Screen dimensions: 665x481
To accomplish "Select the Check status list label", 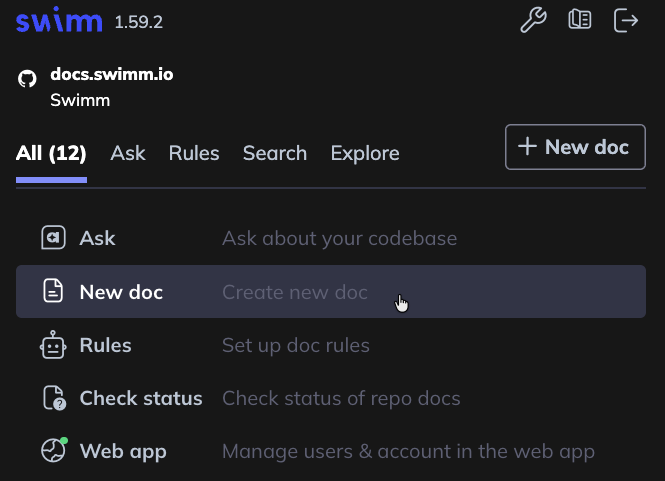I will (x=141, y=398).
